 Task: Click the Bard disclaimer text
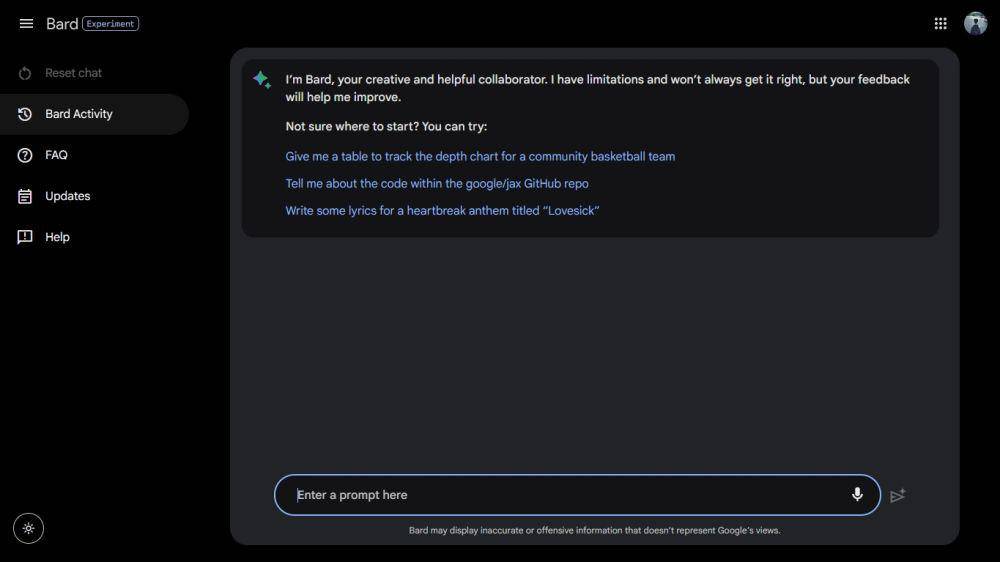coord(594,530)
